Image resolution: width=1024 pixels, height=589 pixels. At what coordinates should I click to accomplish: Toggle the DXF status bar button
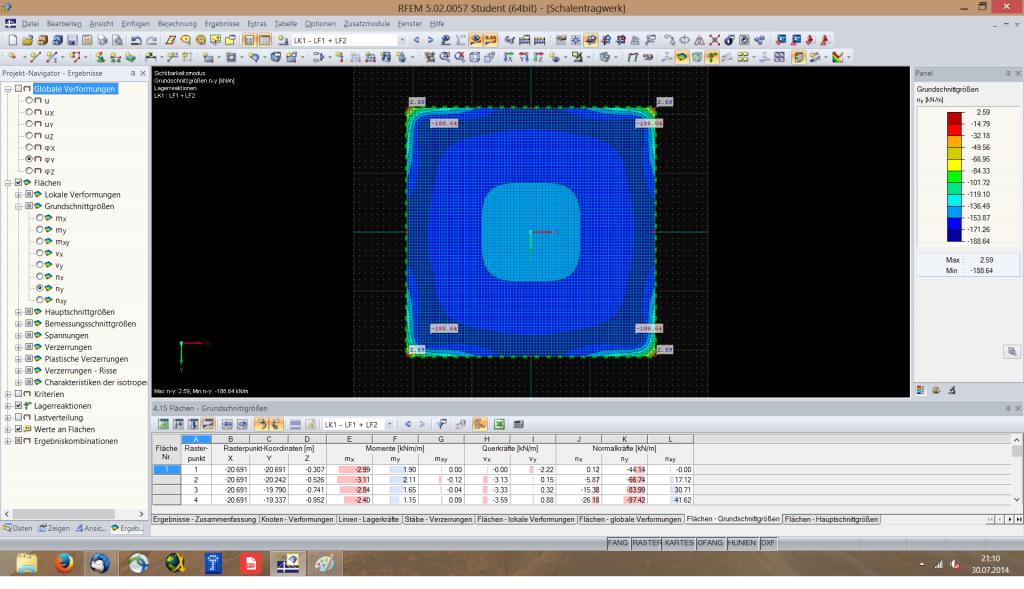[768, 543]
